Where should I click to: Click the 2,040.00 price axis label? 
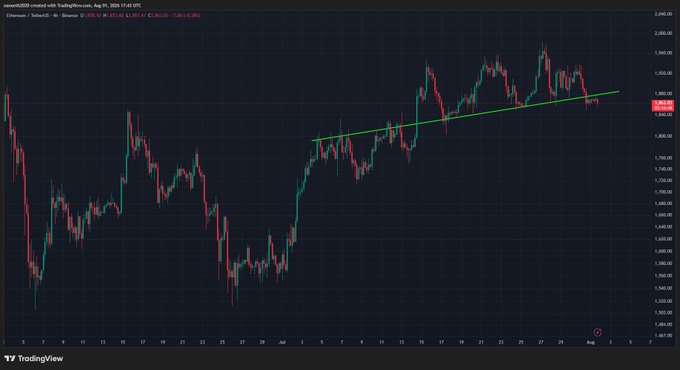[663, 14]
